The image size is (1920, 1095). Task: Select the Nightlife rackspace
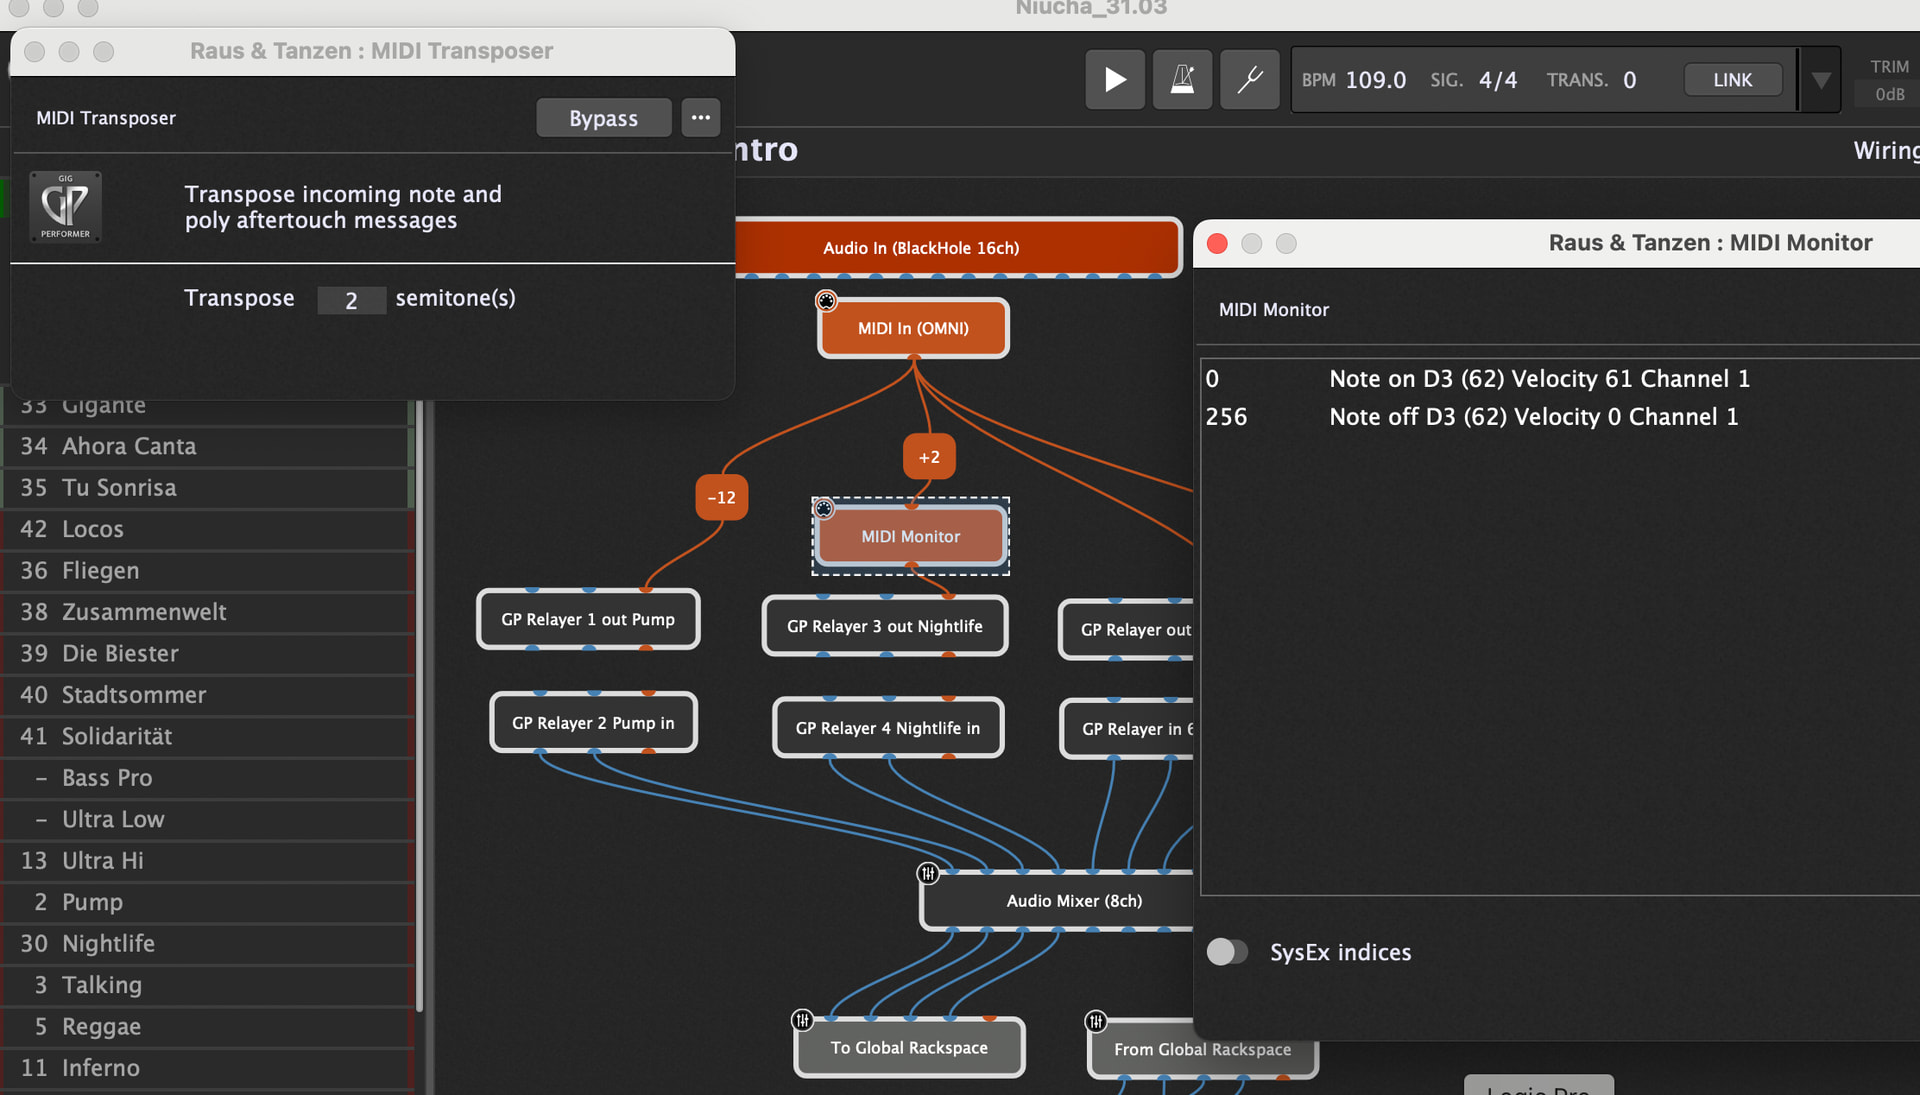tap(108, 943)
